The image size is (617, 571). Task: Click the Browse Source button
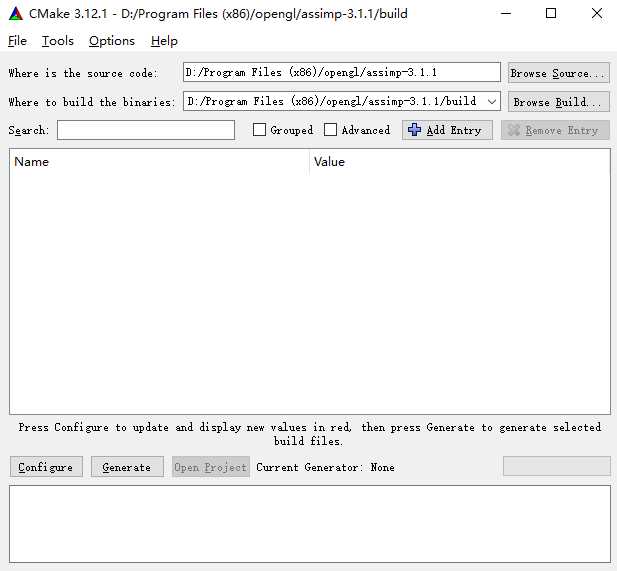click(559, 73)
